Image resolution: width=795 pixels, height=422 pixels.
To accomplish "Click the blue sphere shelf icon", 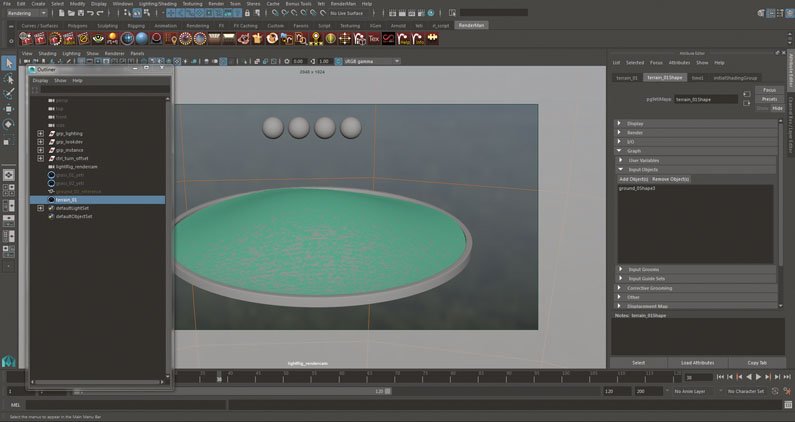I will pyautogui.click(x=141, y=39).
